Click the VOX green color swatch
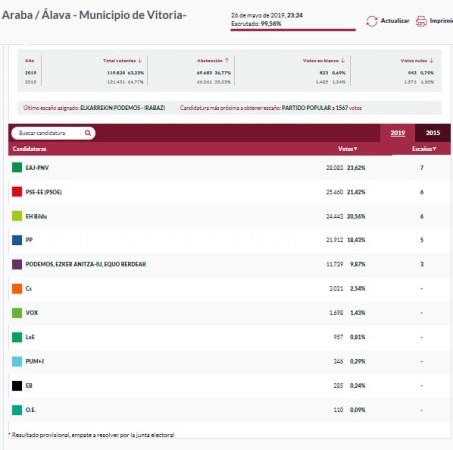 click(17, 313)
